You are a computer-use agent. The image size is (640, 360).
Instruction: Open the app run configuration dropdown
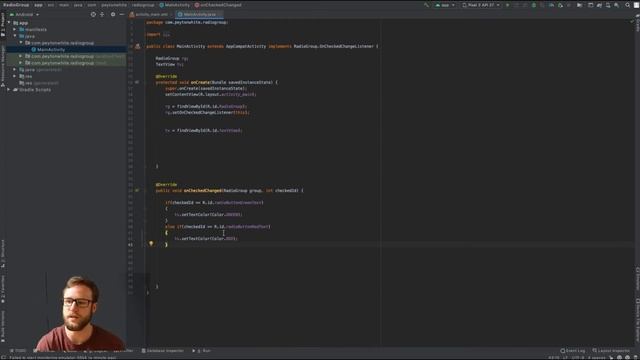(444, 5)
